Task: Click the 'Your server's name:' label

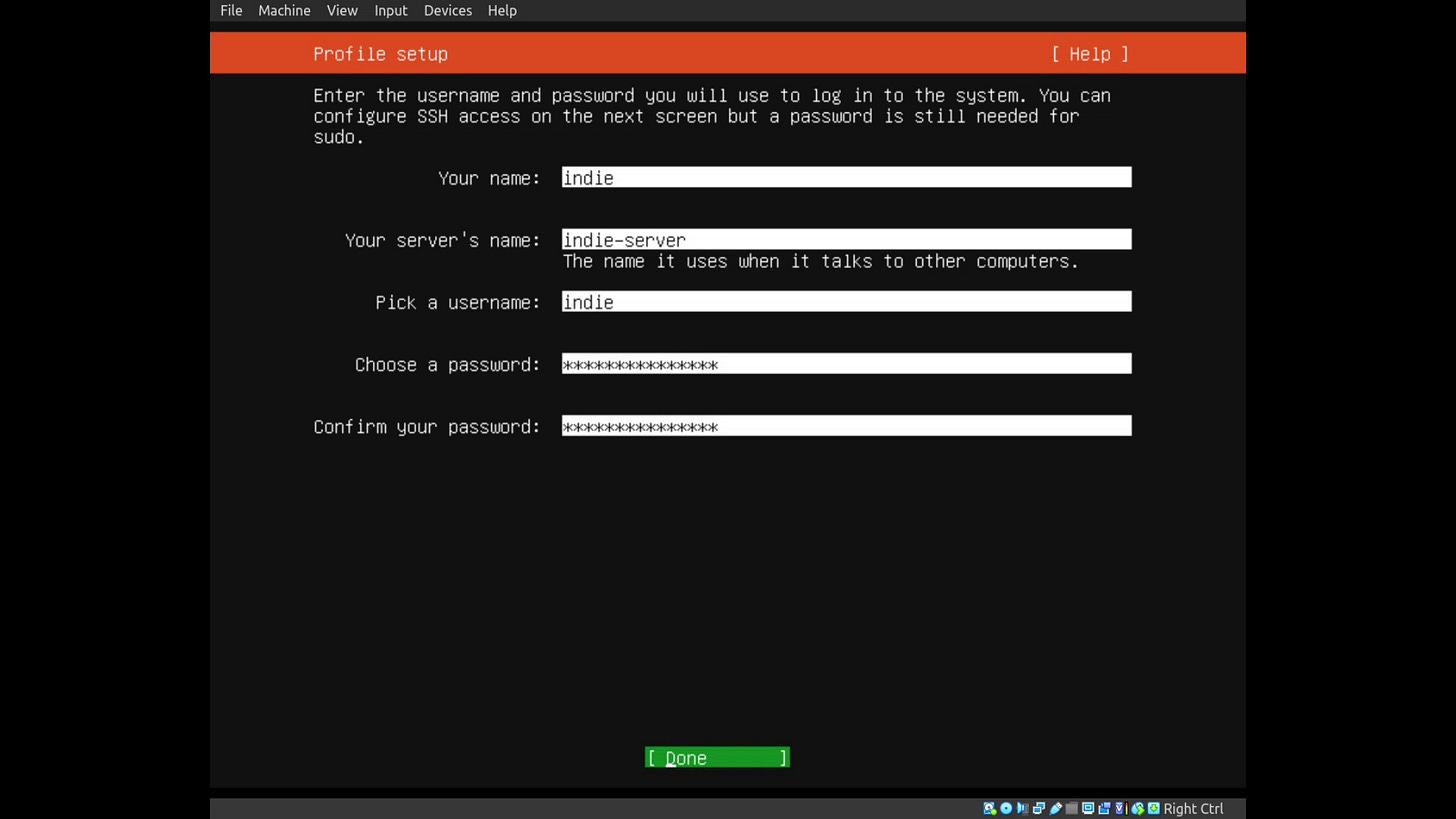Action: (x=442, y=240)
